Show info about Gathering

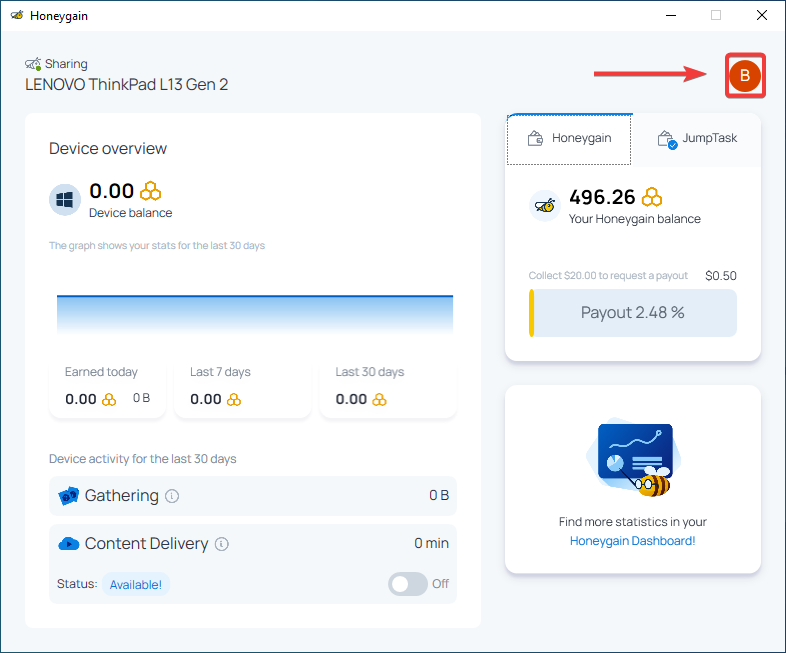tap(172, 496)
